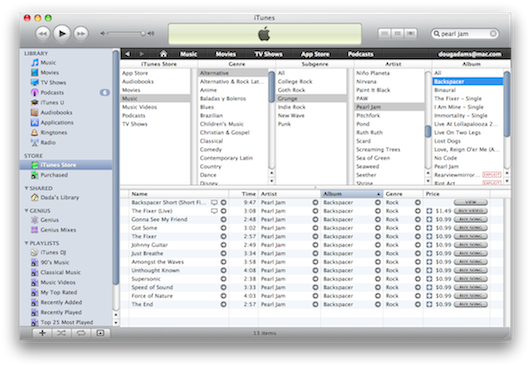This screenshot has height=367, width=531.
Task: Skip to the next track
Action: click(x=81, y=34)
